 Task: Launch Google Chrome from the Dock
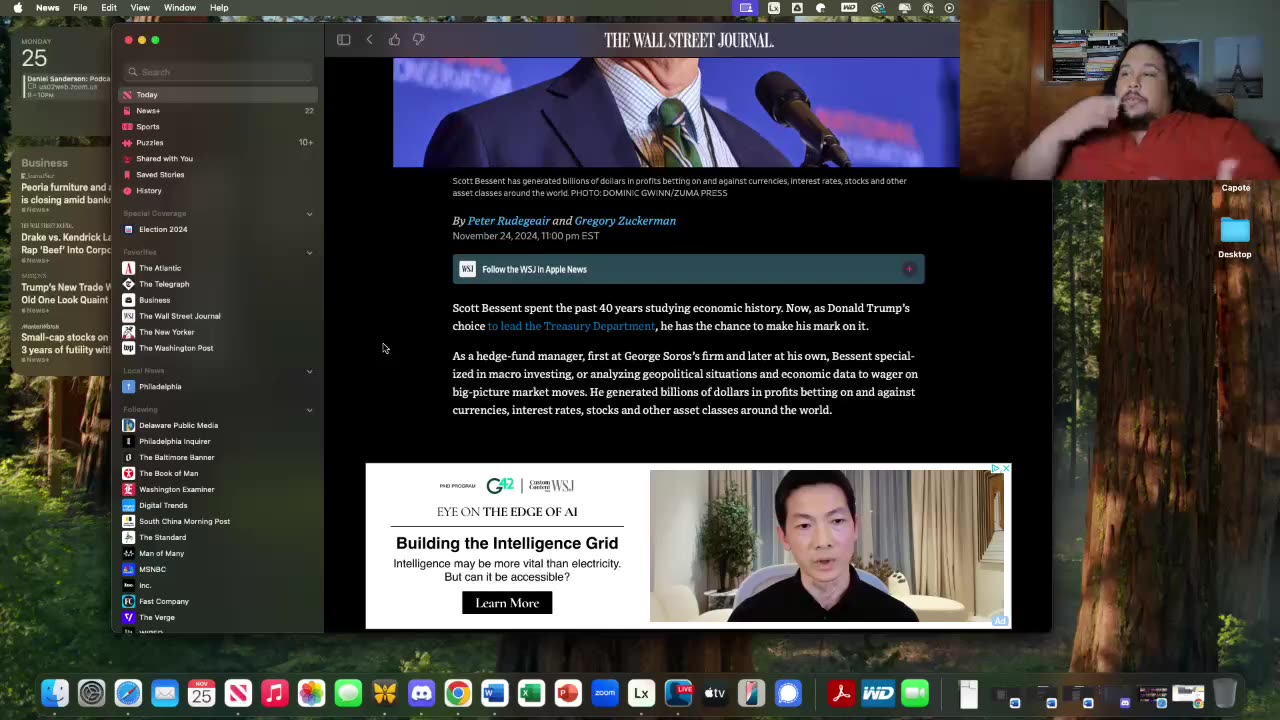(458, 693)
